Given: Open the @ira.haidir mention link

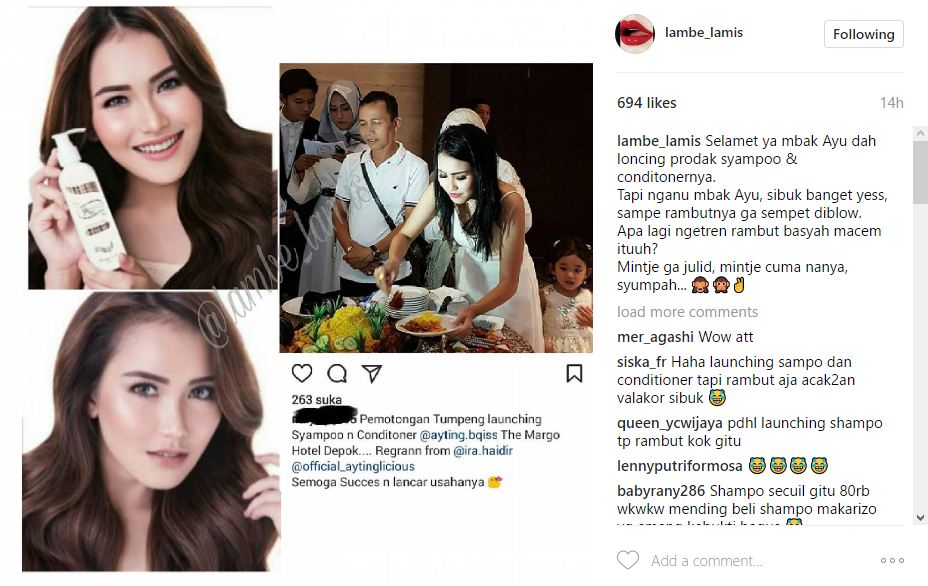Looking at the screenshot, I should point(483,451).
